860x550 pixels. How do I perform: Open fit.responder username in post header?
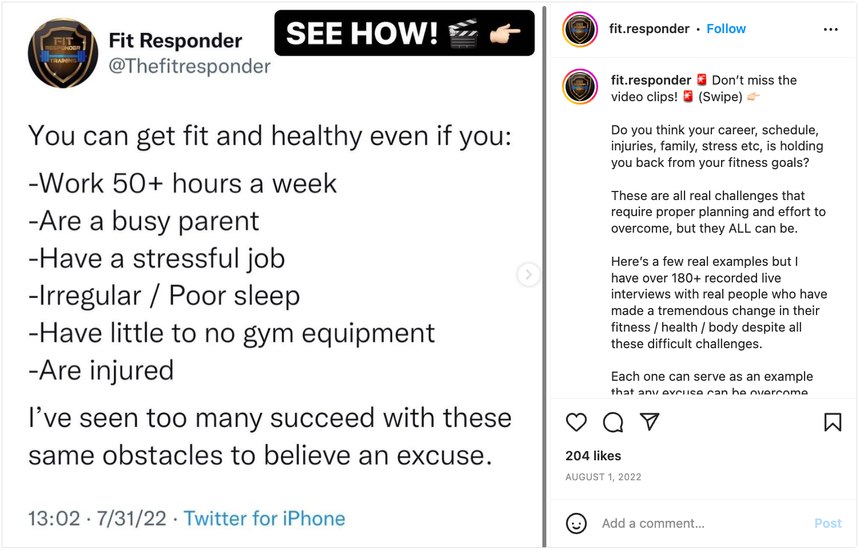pos(649,29)
